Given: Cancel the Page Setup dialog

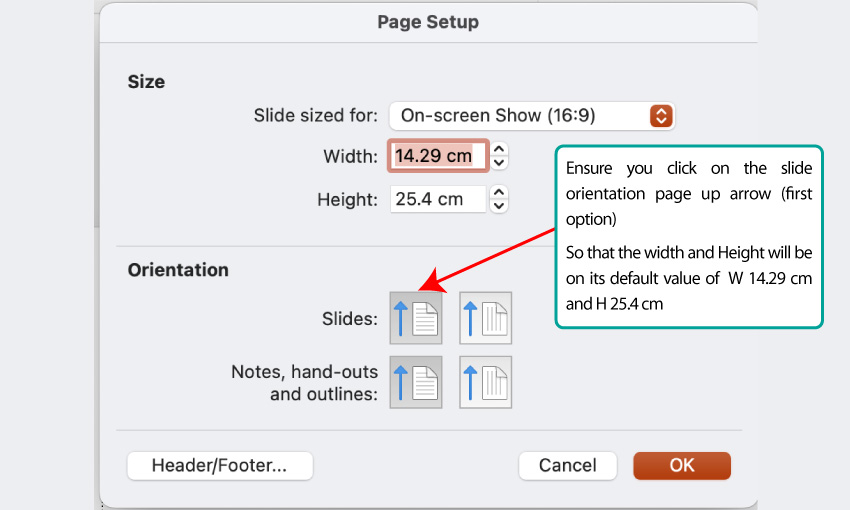Looking at the screenshot, I should [x=568, y=466].
